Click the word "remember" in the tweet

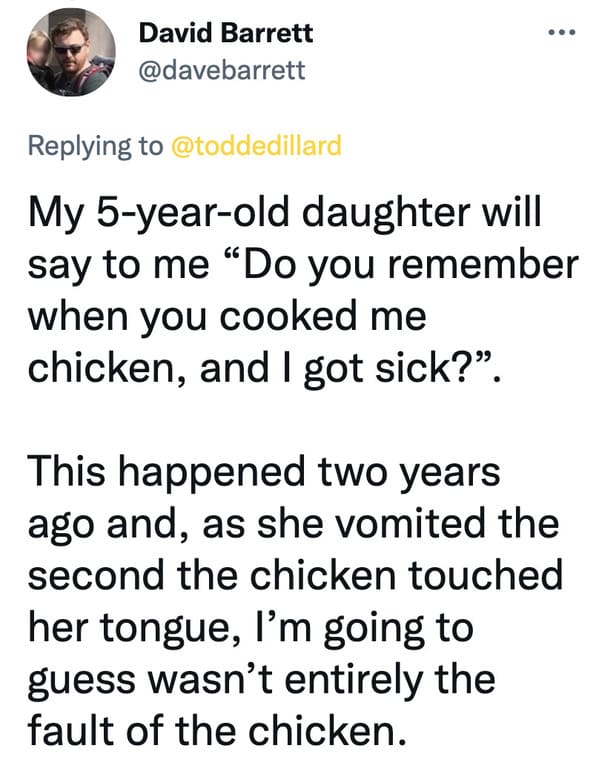pos(482,264)
